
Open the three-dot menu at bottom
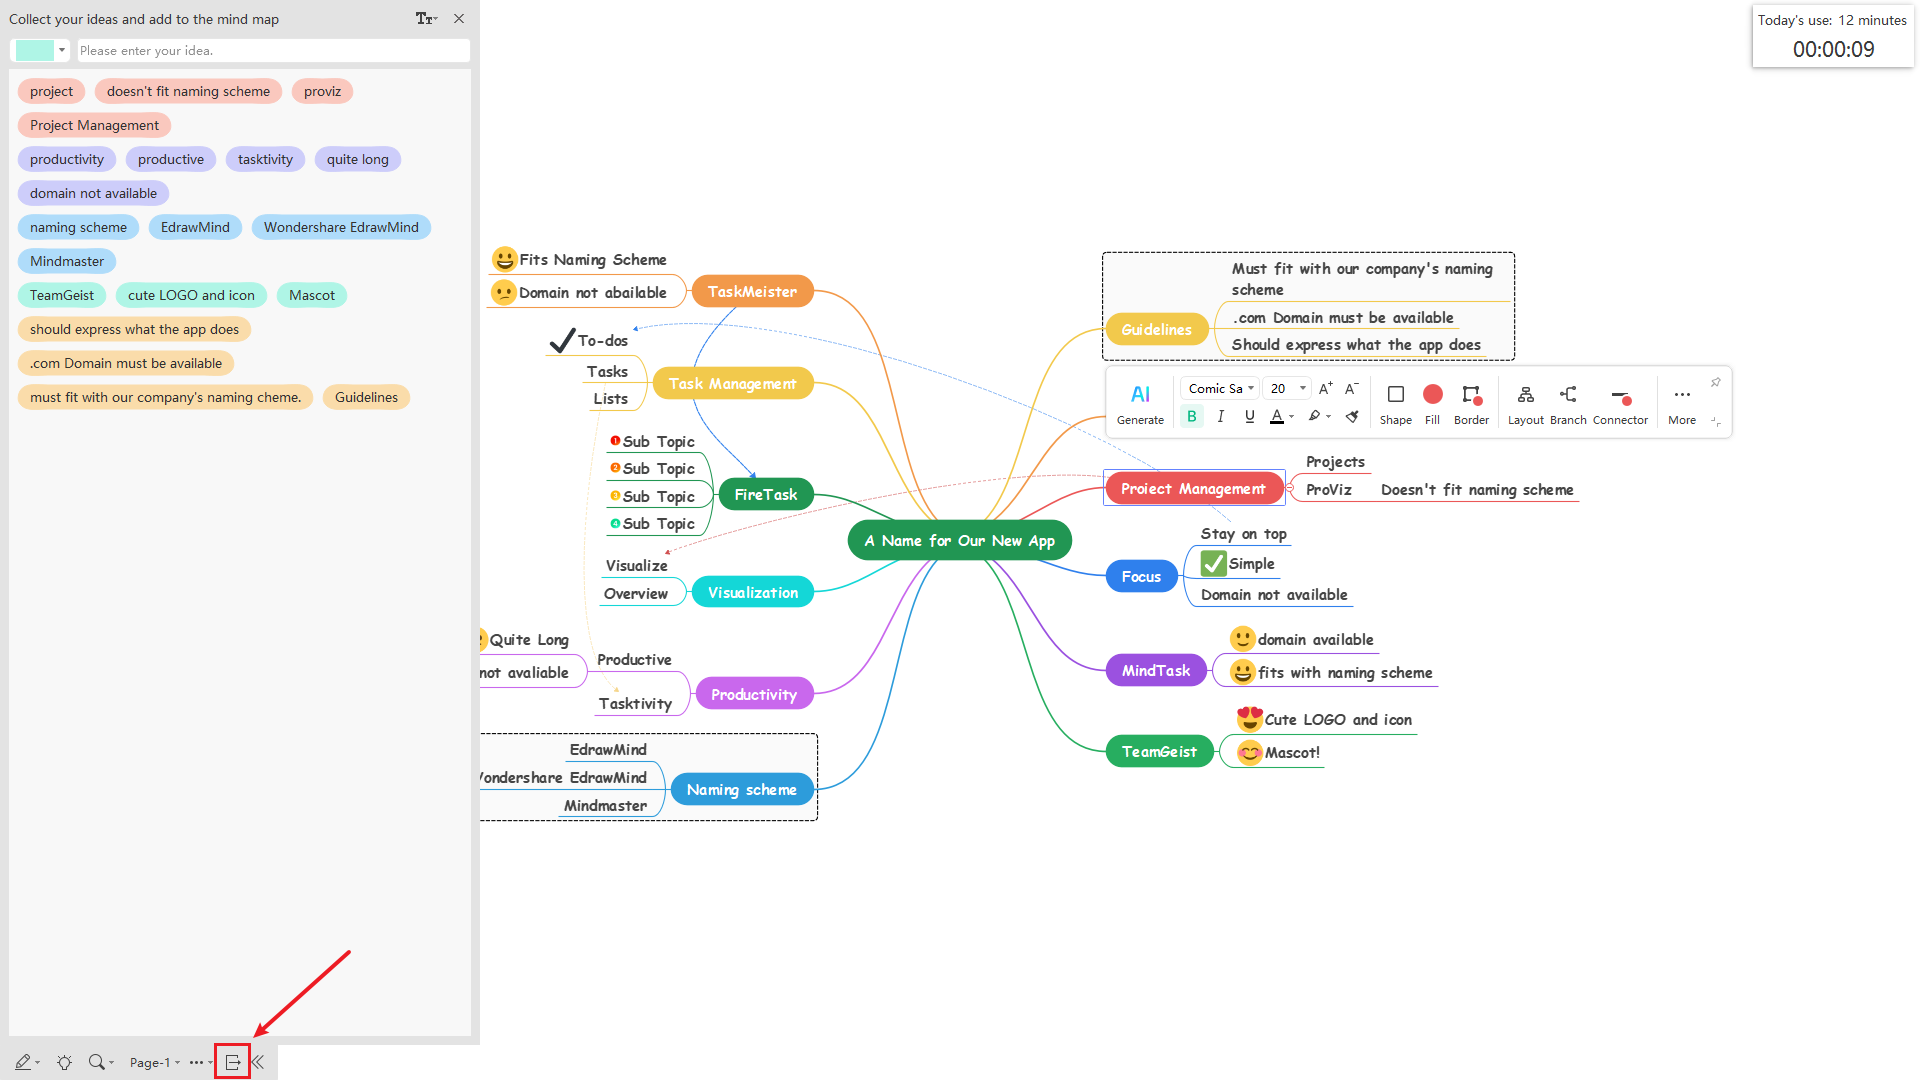pos(196,1062)
